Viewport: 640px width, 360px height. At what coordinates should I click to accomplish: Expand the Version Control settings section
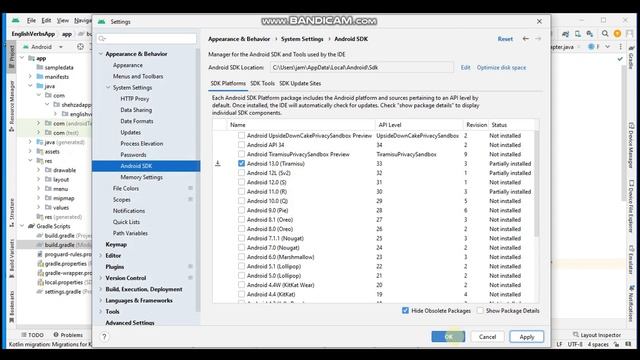click(x=101, y=278)
